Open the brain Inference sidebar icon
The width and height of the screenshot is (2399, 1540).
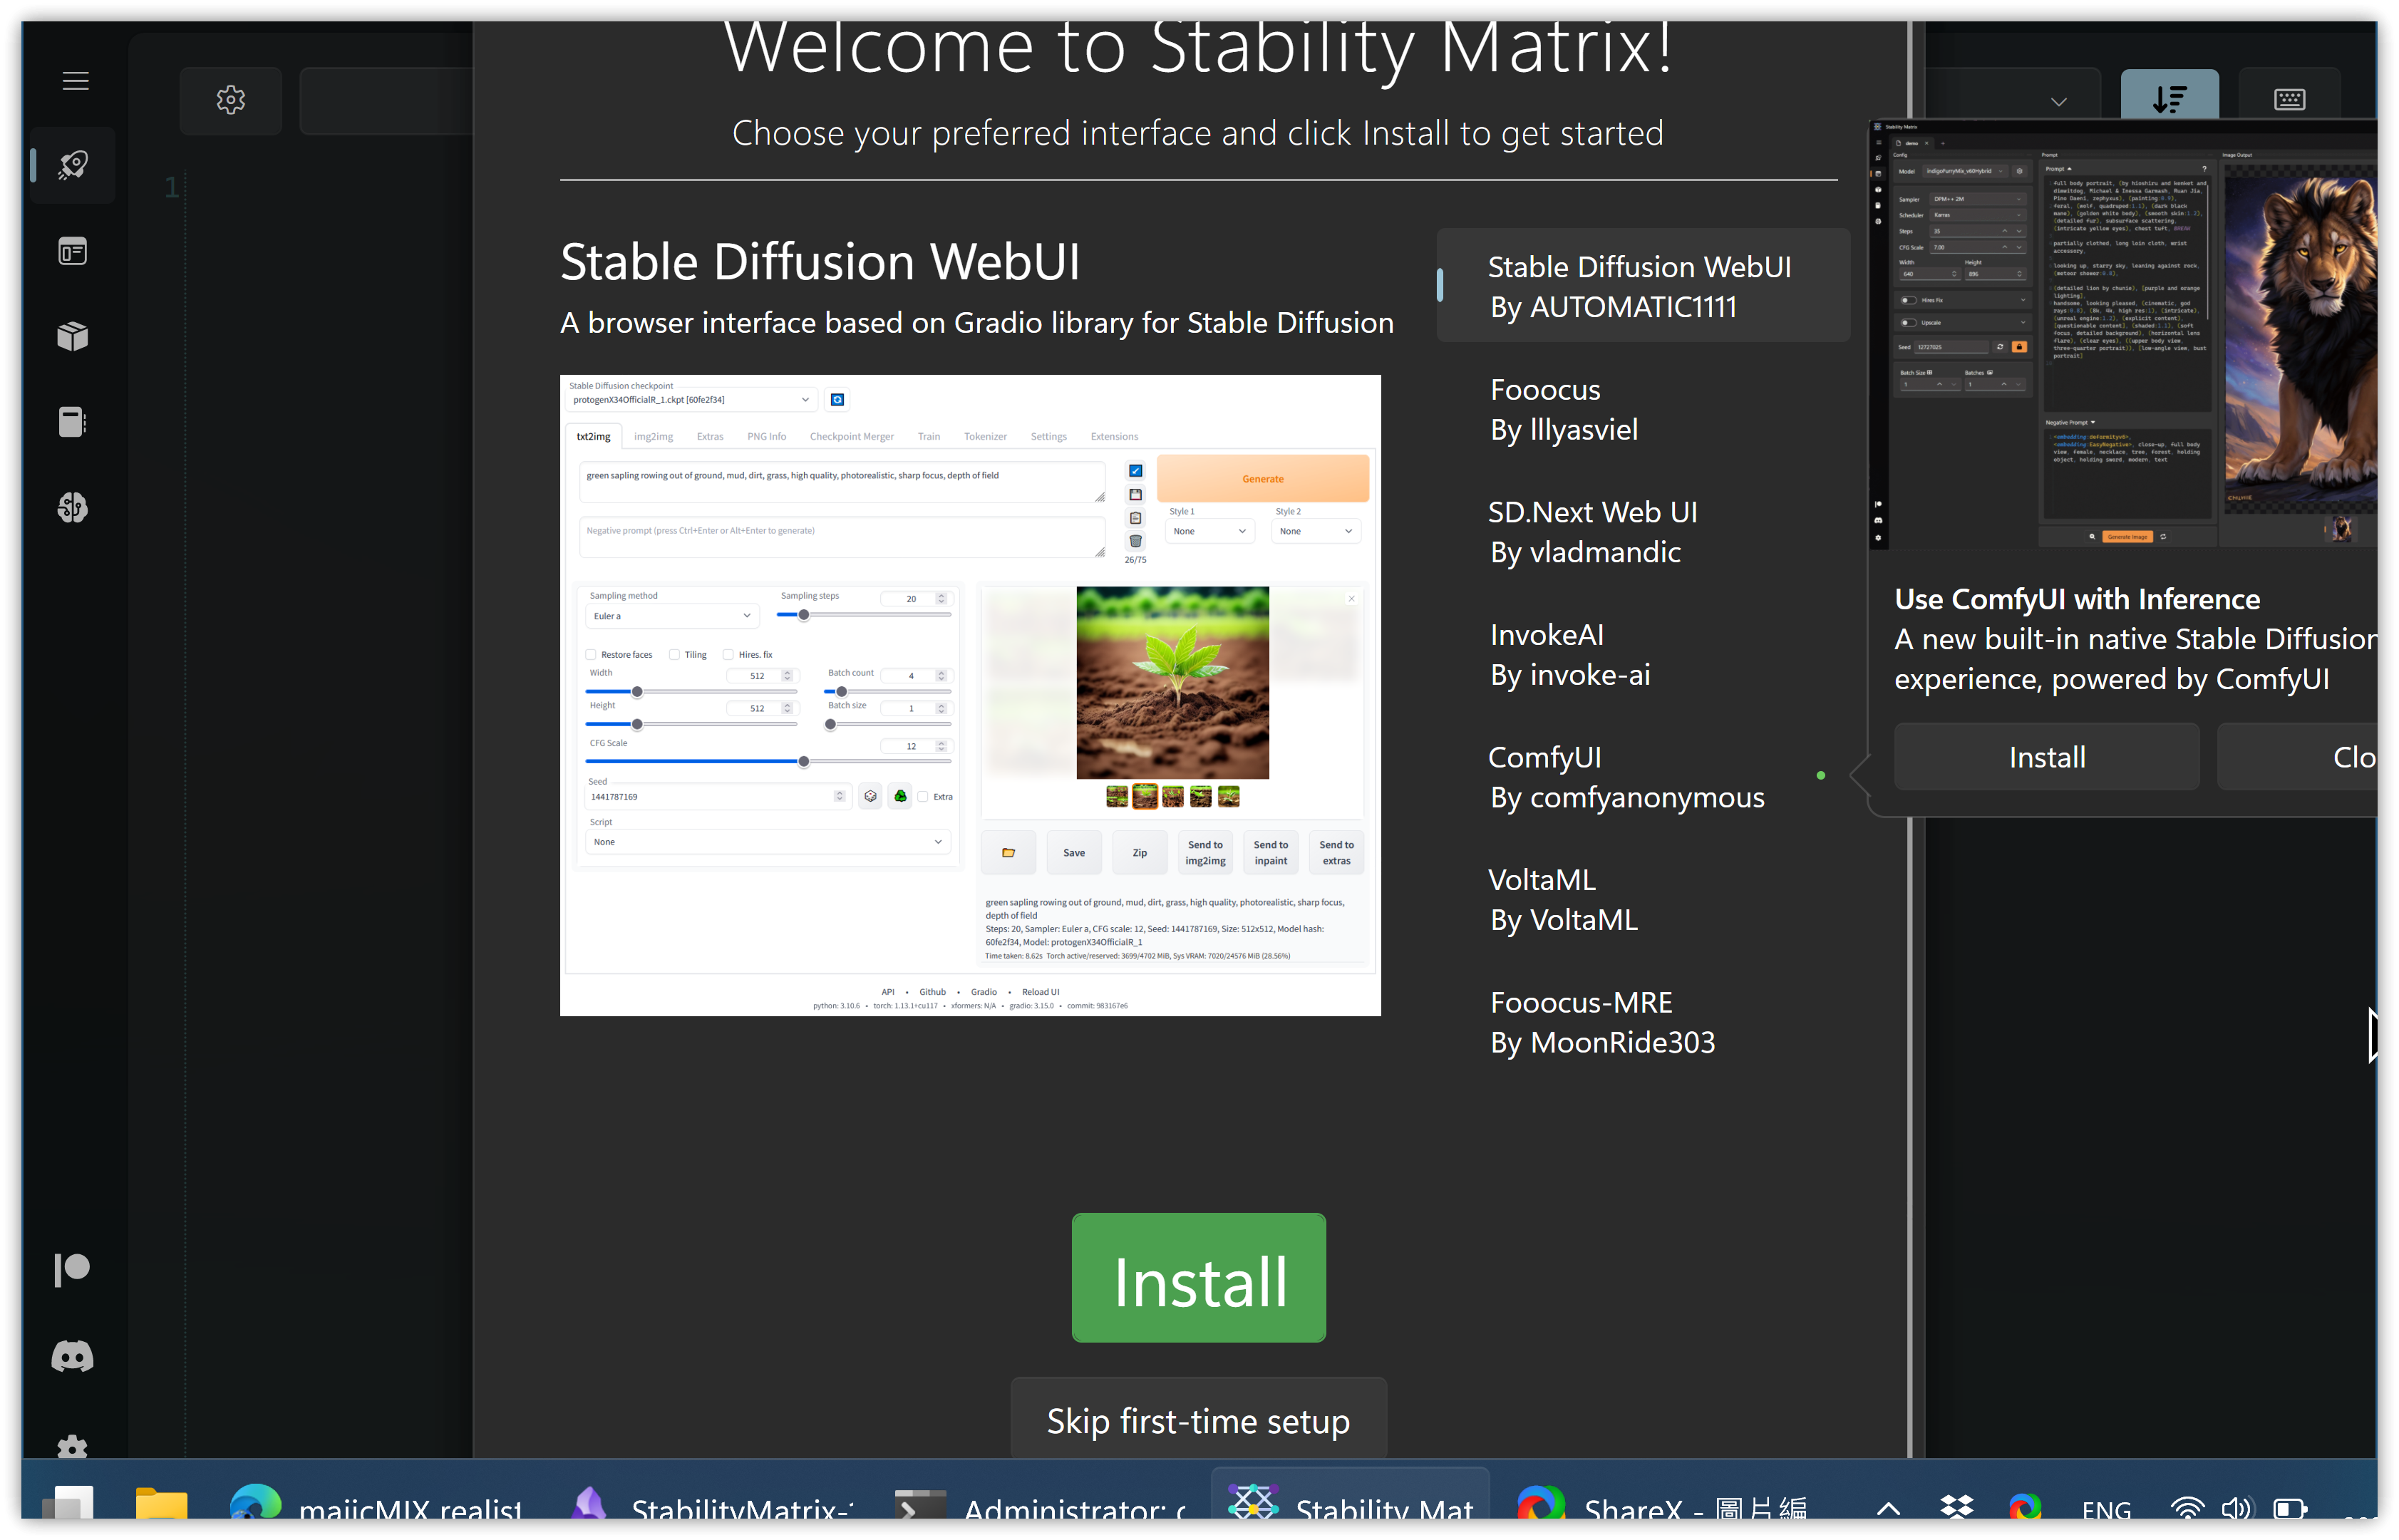[73, 507]
